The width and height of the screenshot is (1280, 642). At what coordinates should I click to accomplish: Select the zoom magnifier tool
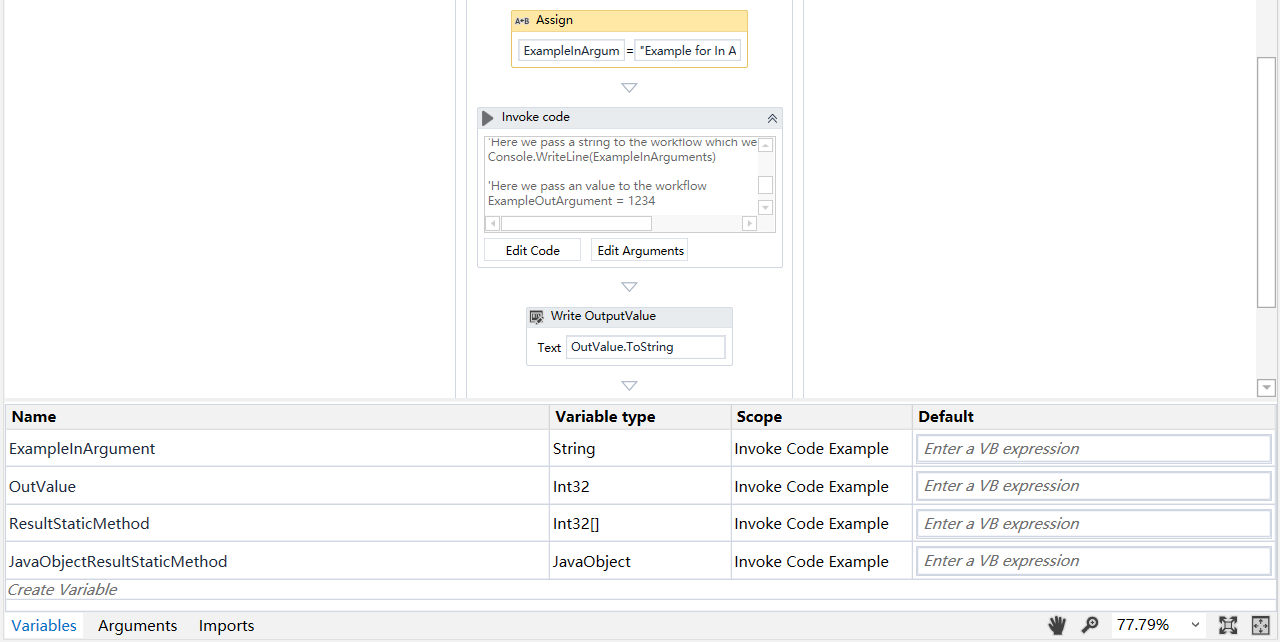coord(1091,625)
